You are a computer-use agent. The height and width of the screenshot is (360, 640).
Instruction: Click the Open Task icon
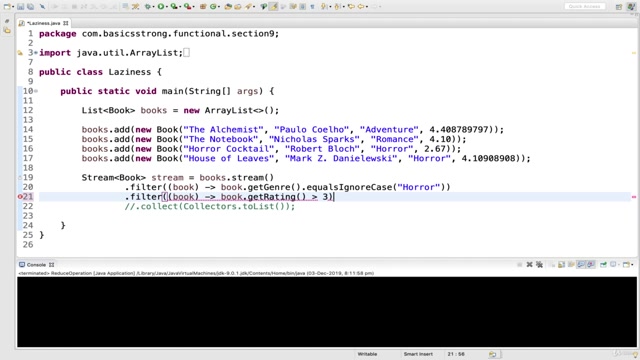pos(238,7)
